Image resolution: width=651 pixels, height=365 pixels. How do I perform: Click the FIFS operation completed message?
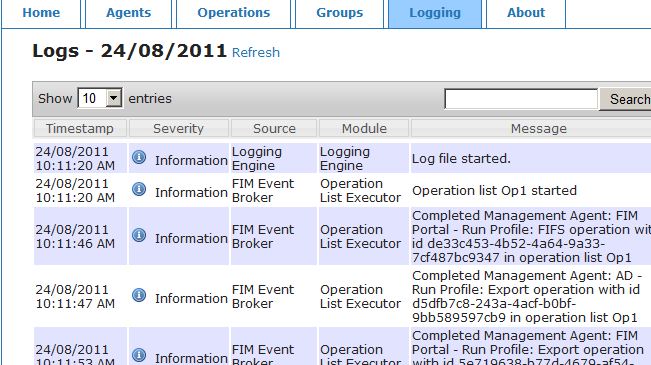point(531,236)
